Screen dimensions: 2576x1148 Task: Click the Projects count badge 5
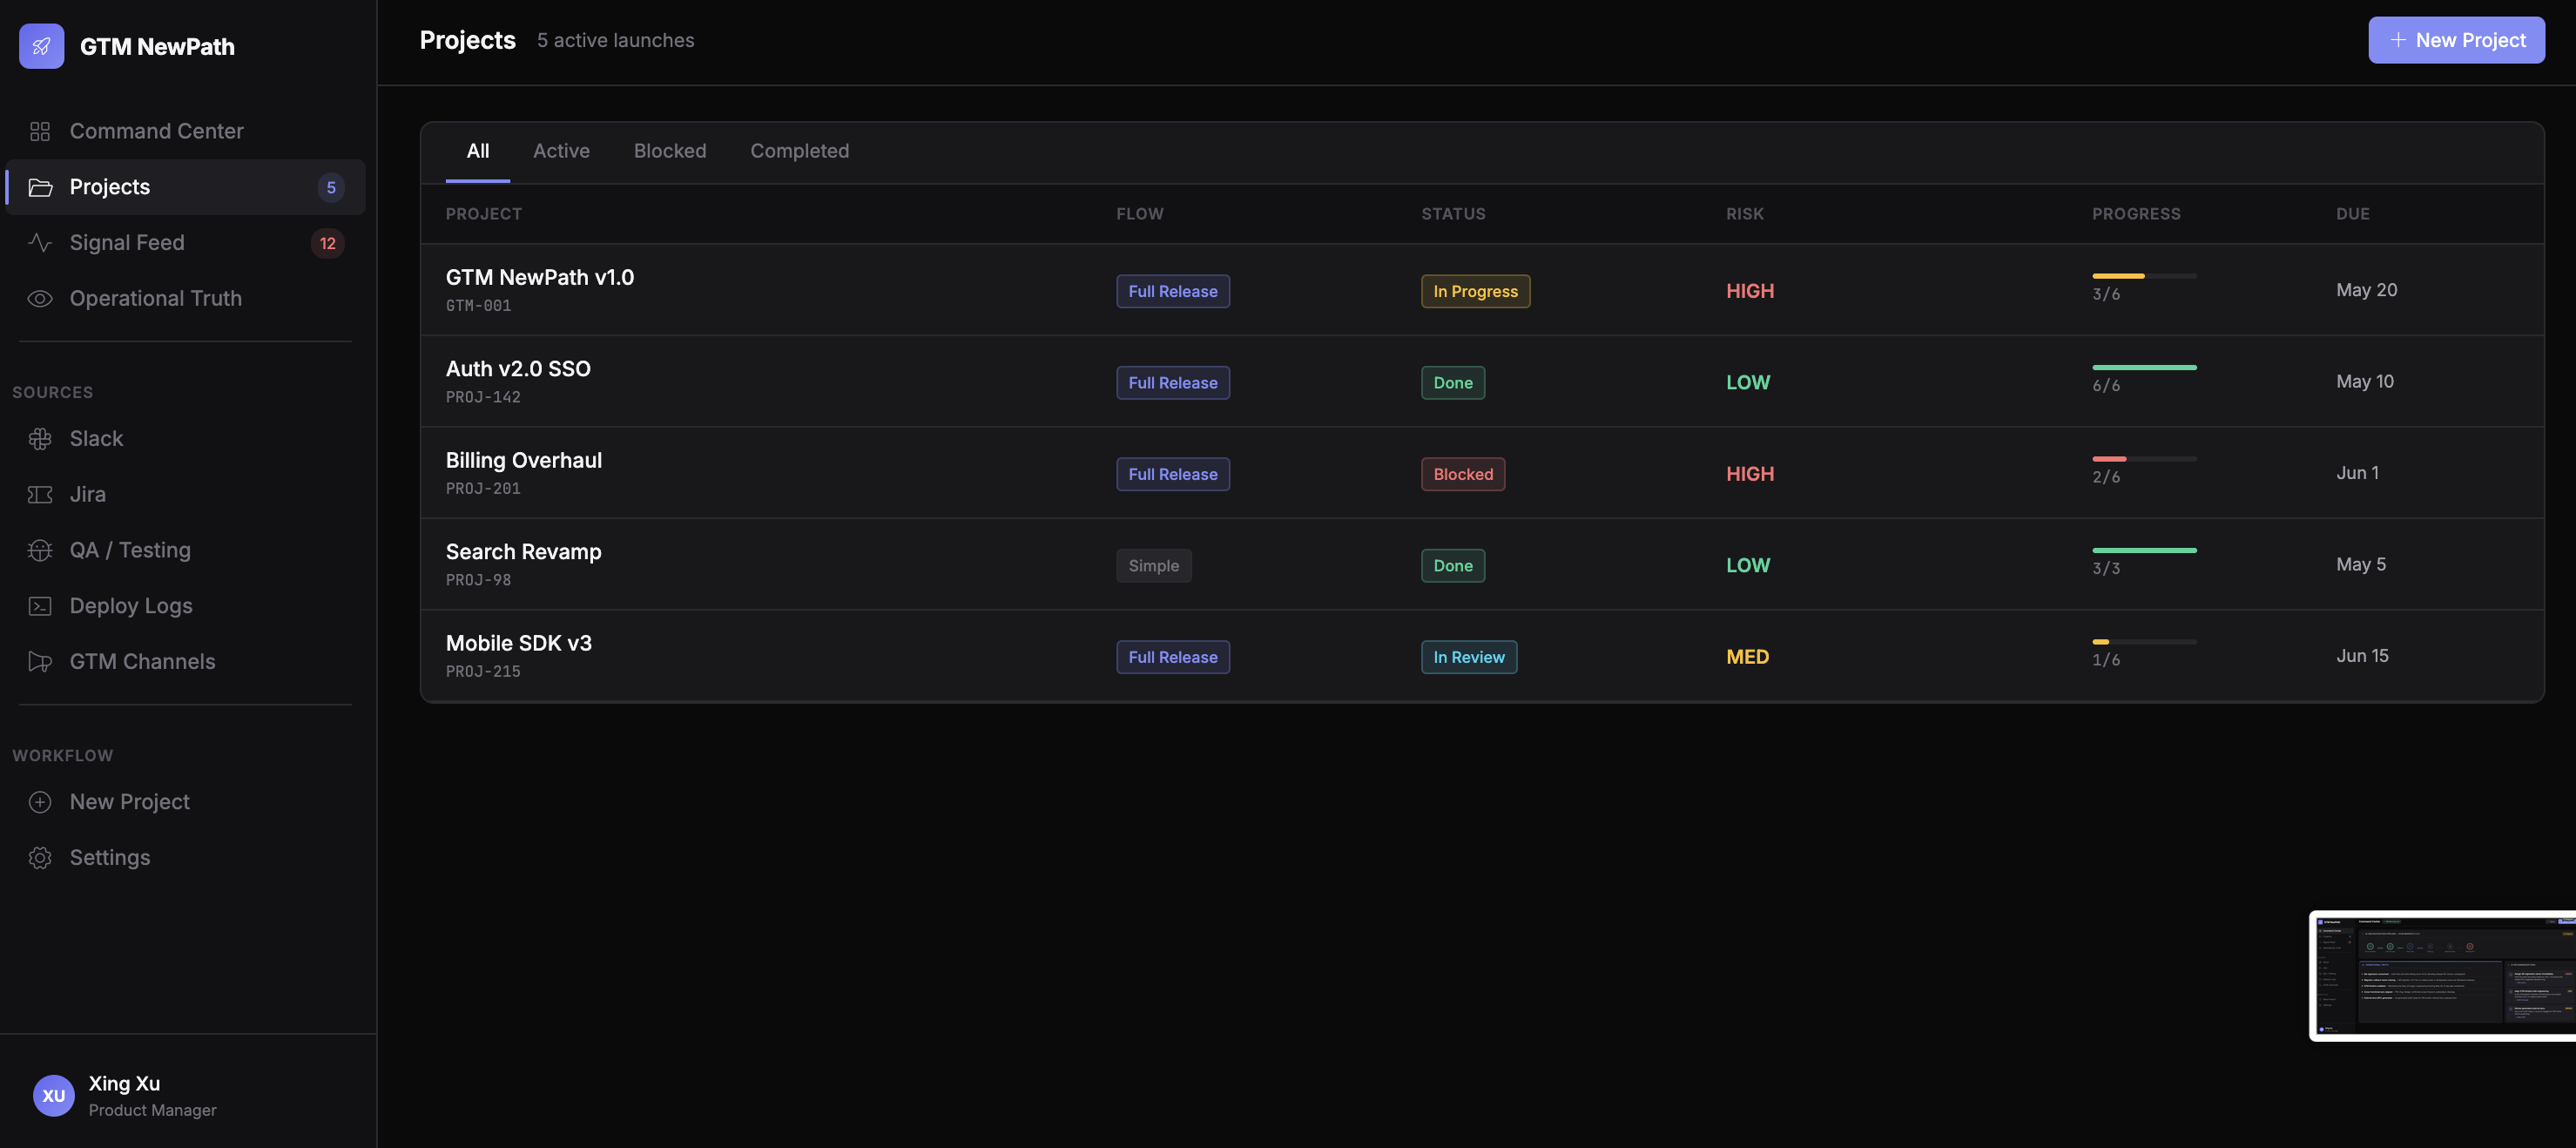point(331,187)
